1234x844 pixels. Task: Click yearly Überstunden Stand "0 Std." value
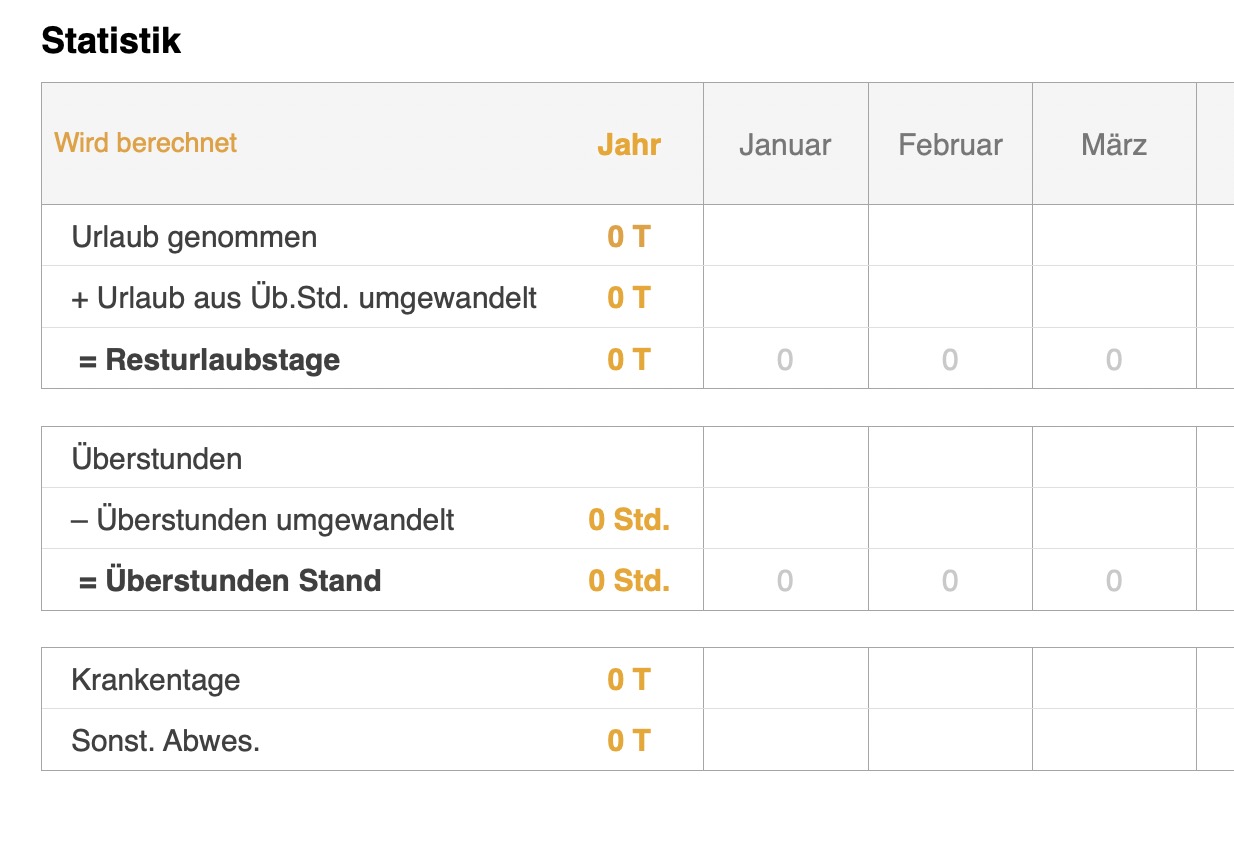coord(629,581)
